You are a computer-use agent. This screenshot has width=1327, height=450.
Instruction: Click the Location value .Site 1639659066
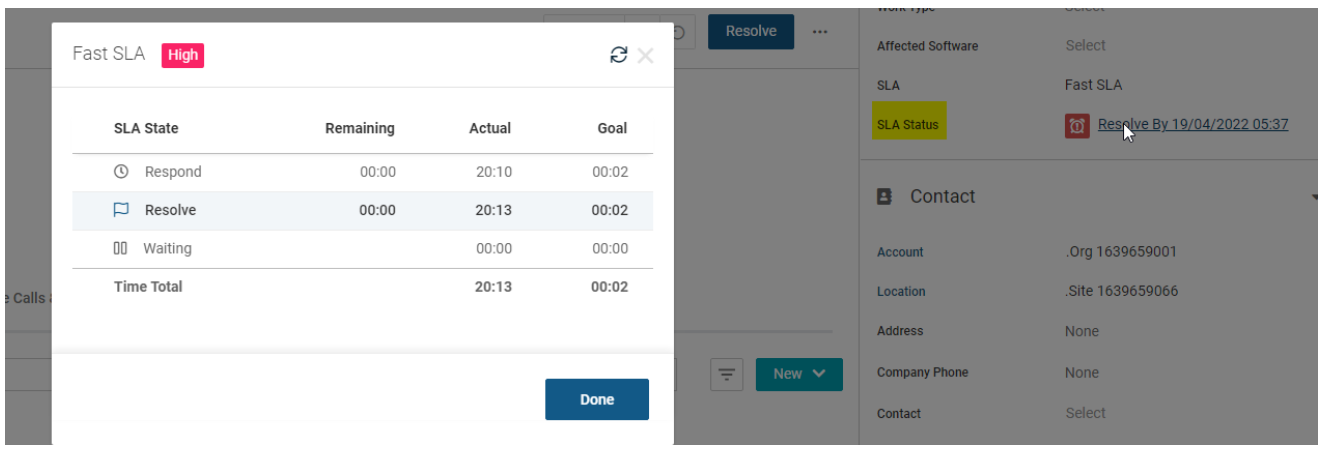1121,292
